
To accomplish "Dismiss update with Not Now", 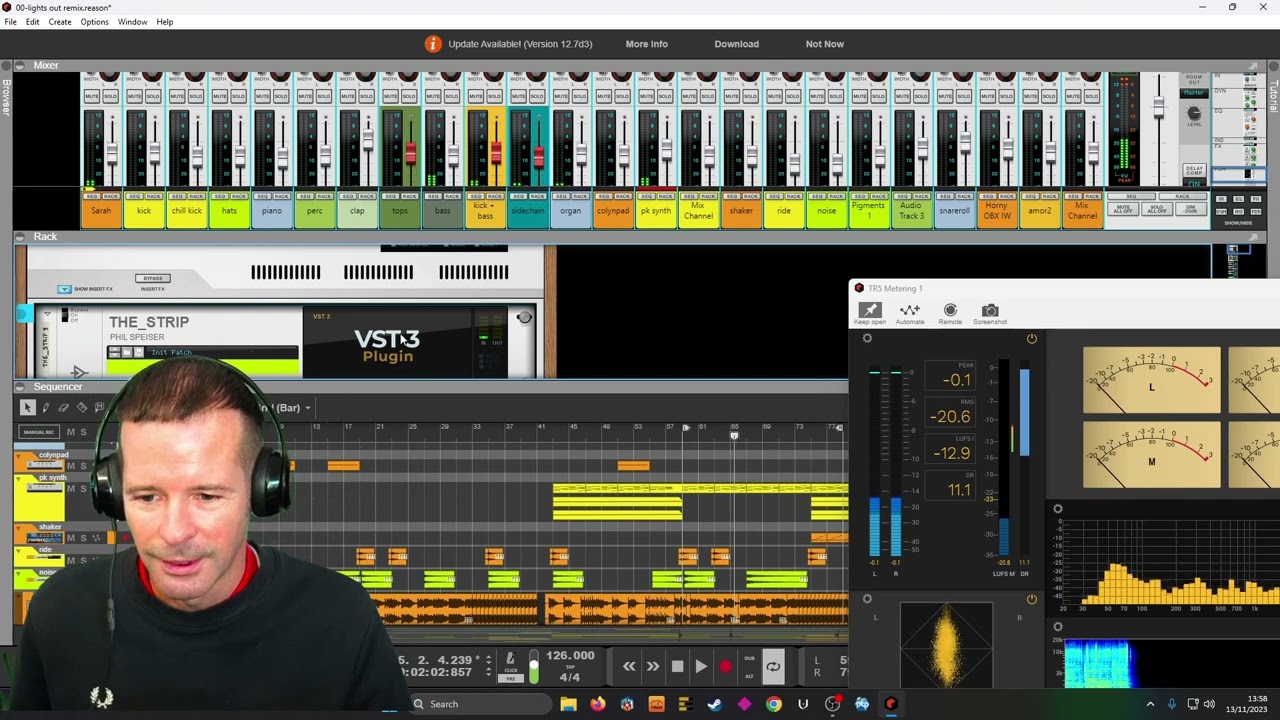I will tap(825, 44).
